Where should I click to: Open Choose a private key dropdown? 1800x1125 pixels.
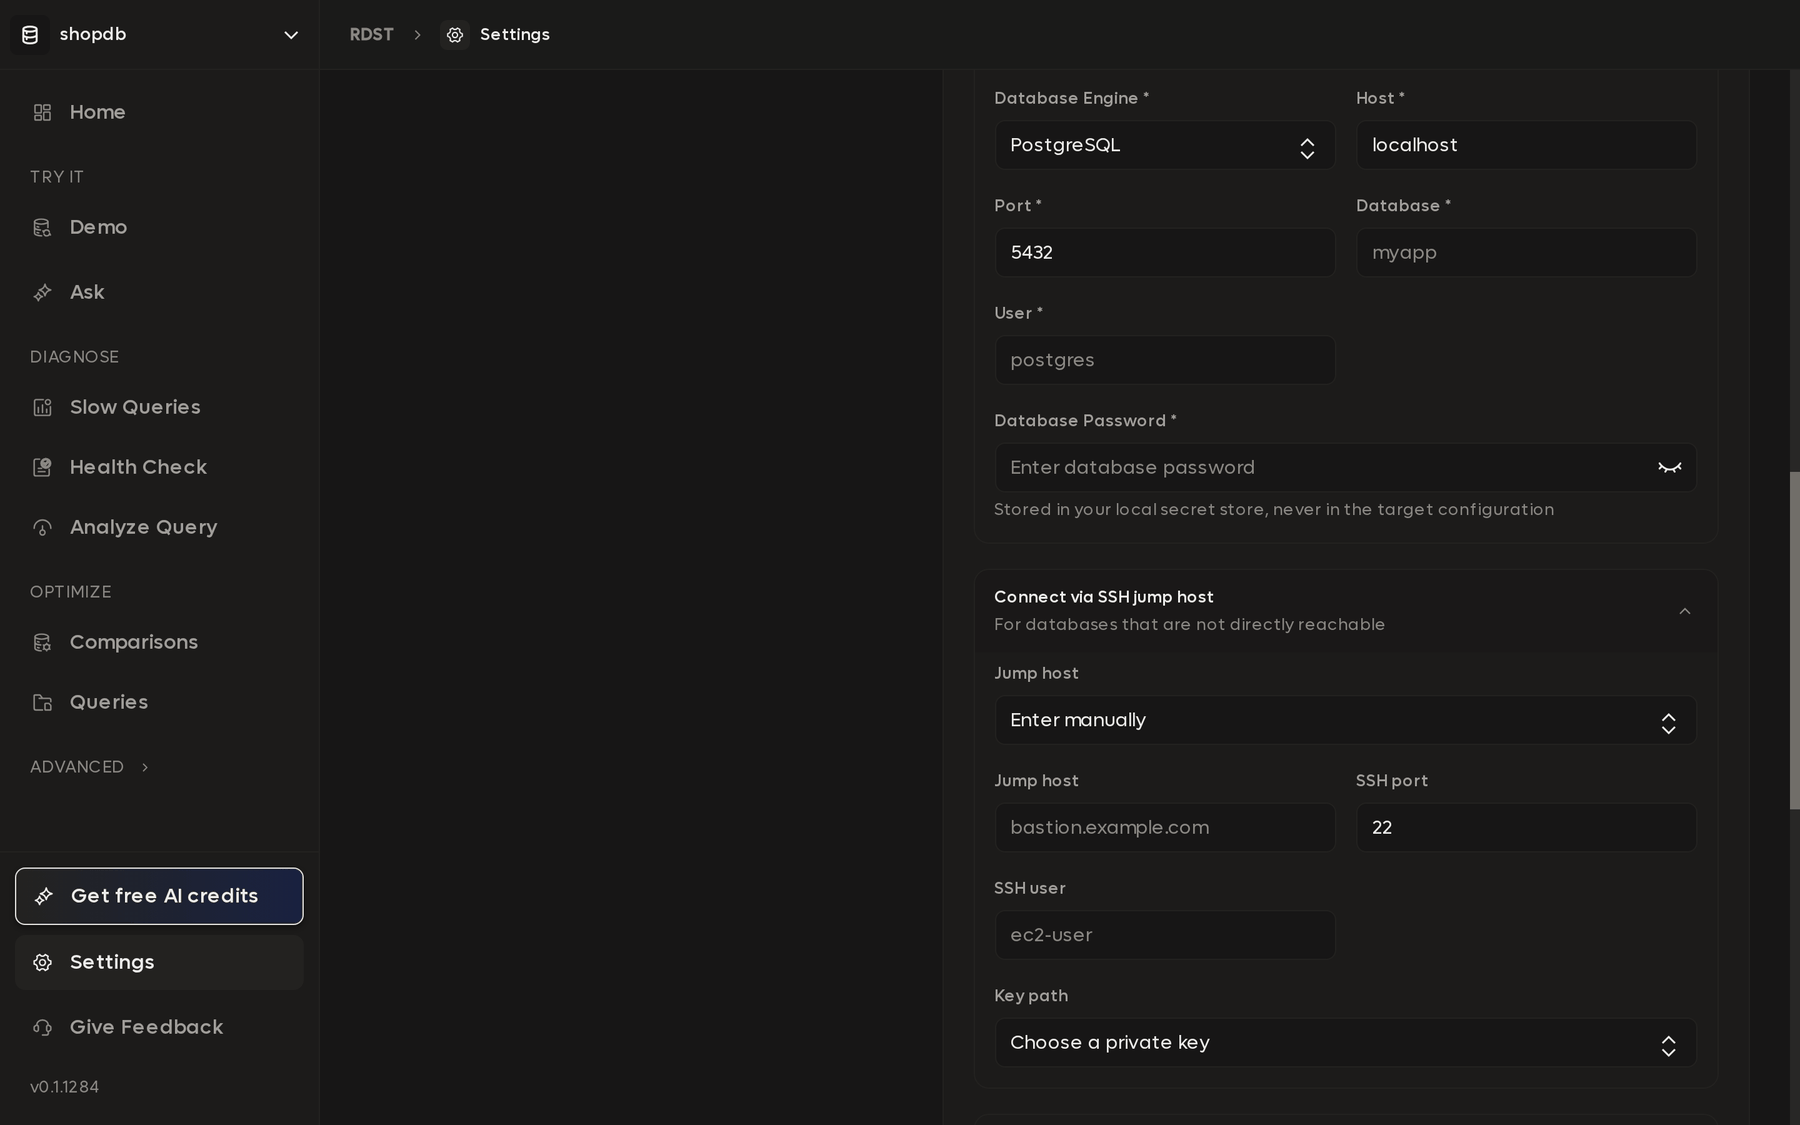coord(1345,1043)
